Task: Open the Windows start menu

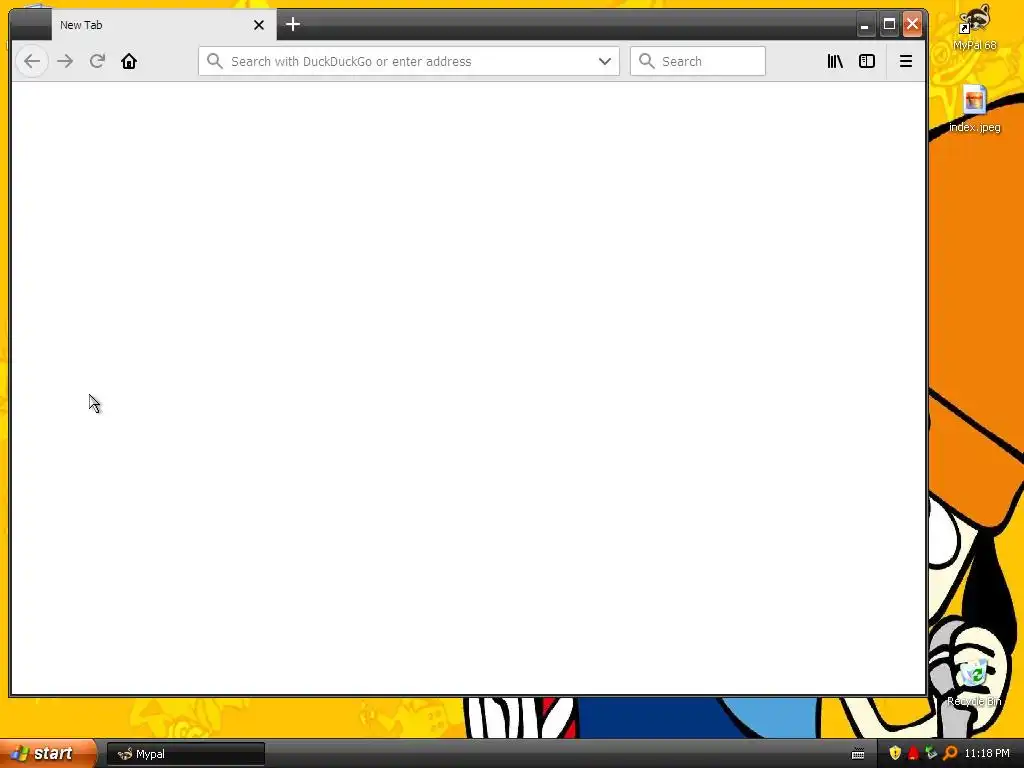Action: point(48,754)
